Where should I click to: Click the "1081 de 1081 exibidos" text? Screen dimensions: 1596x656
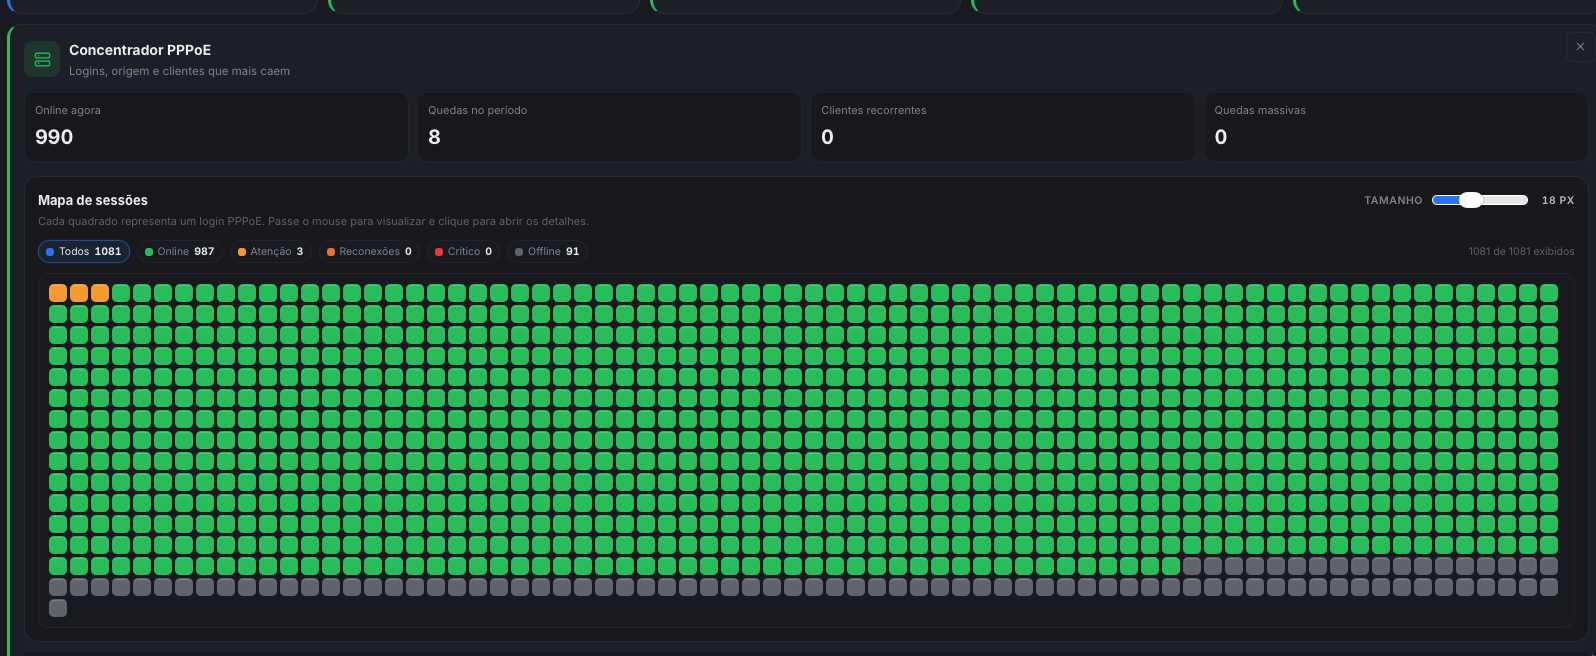1521,252
